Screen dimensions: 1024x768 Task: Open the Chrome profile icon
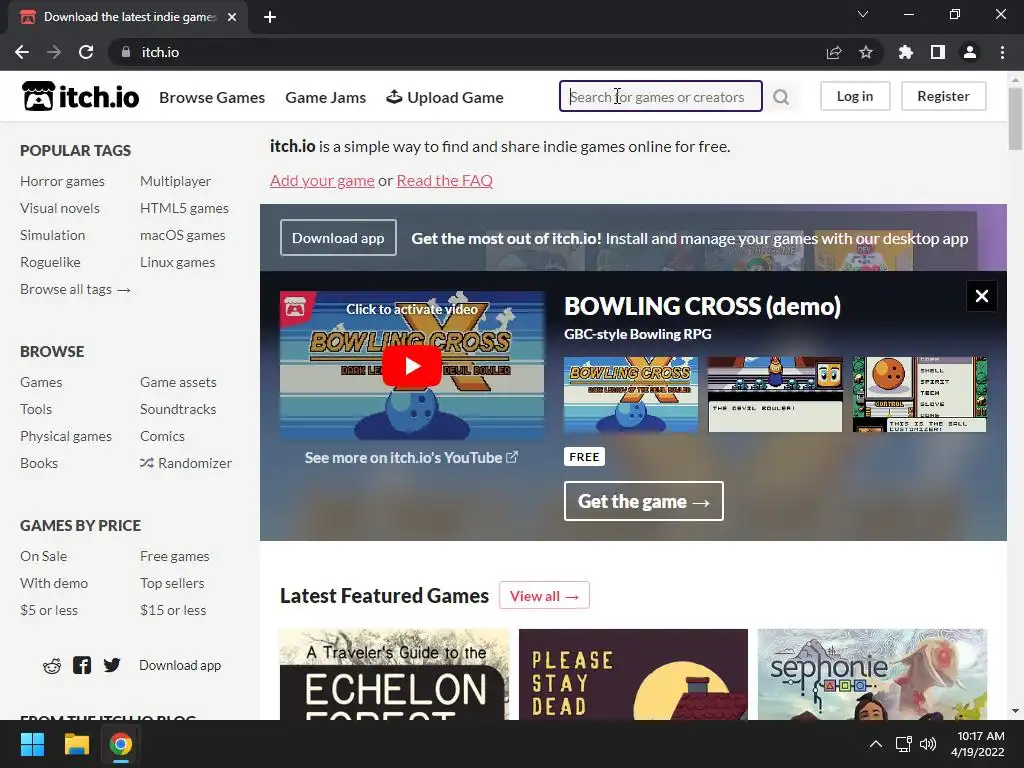(970, 52)
